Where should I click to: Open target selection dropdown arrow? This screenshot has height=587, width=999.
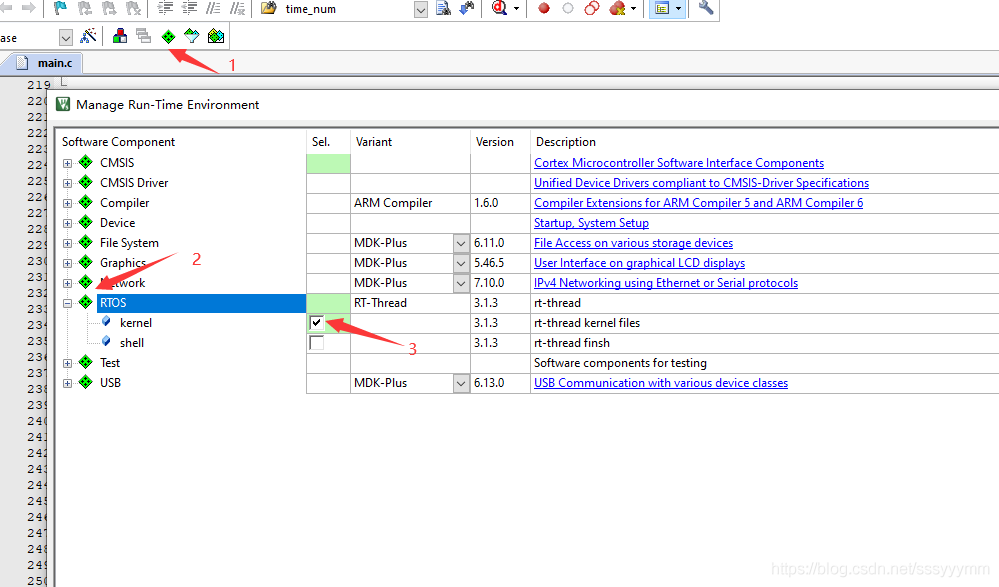[x=66, y=38]
